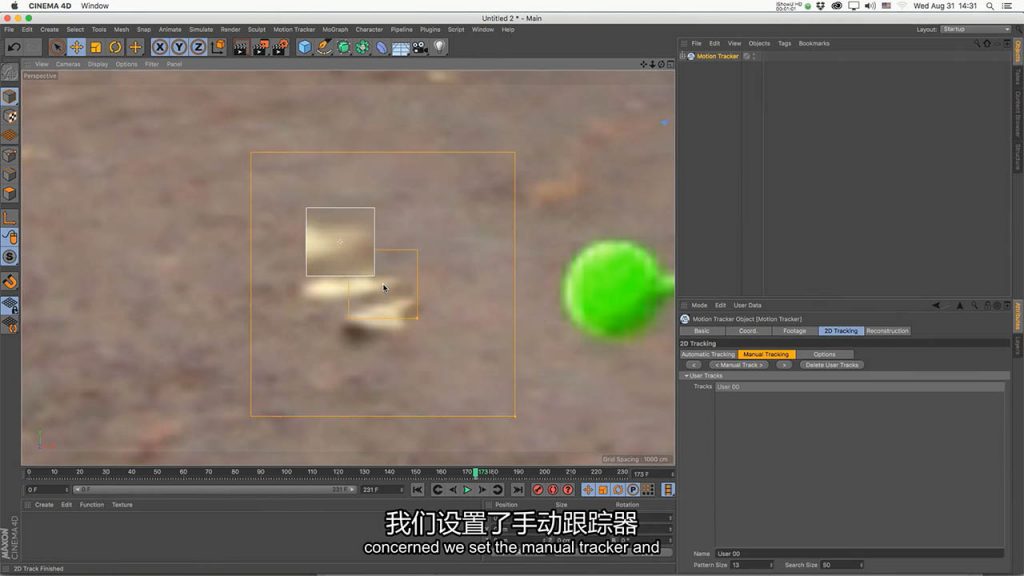The image size is (1024, 576).
Task: Click the Record Active Objects button
Action: (537, 490)
